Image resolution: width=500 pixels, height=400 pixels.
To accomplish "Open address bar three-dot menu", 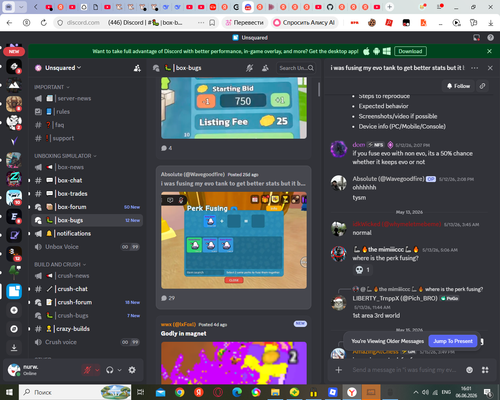I will (201, 23).
